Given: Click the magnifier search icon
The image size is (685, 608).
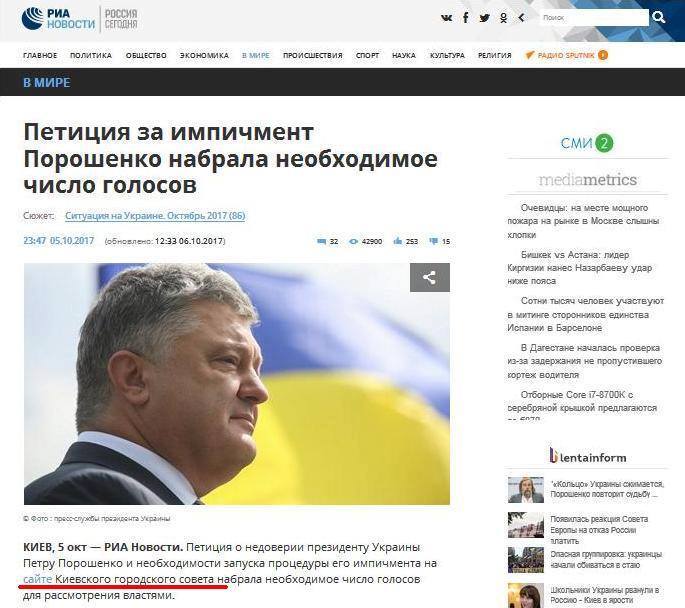Looking at the screenshot, I should (x=658, y=17).
